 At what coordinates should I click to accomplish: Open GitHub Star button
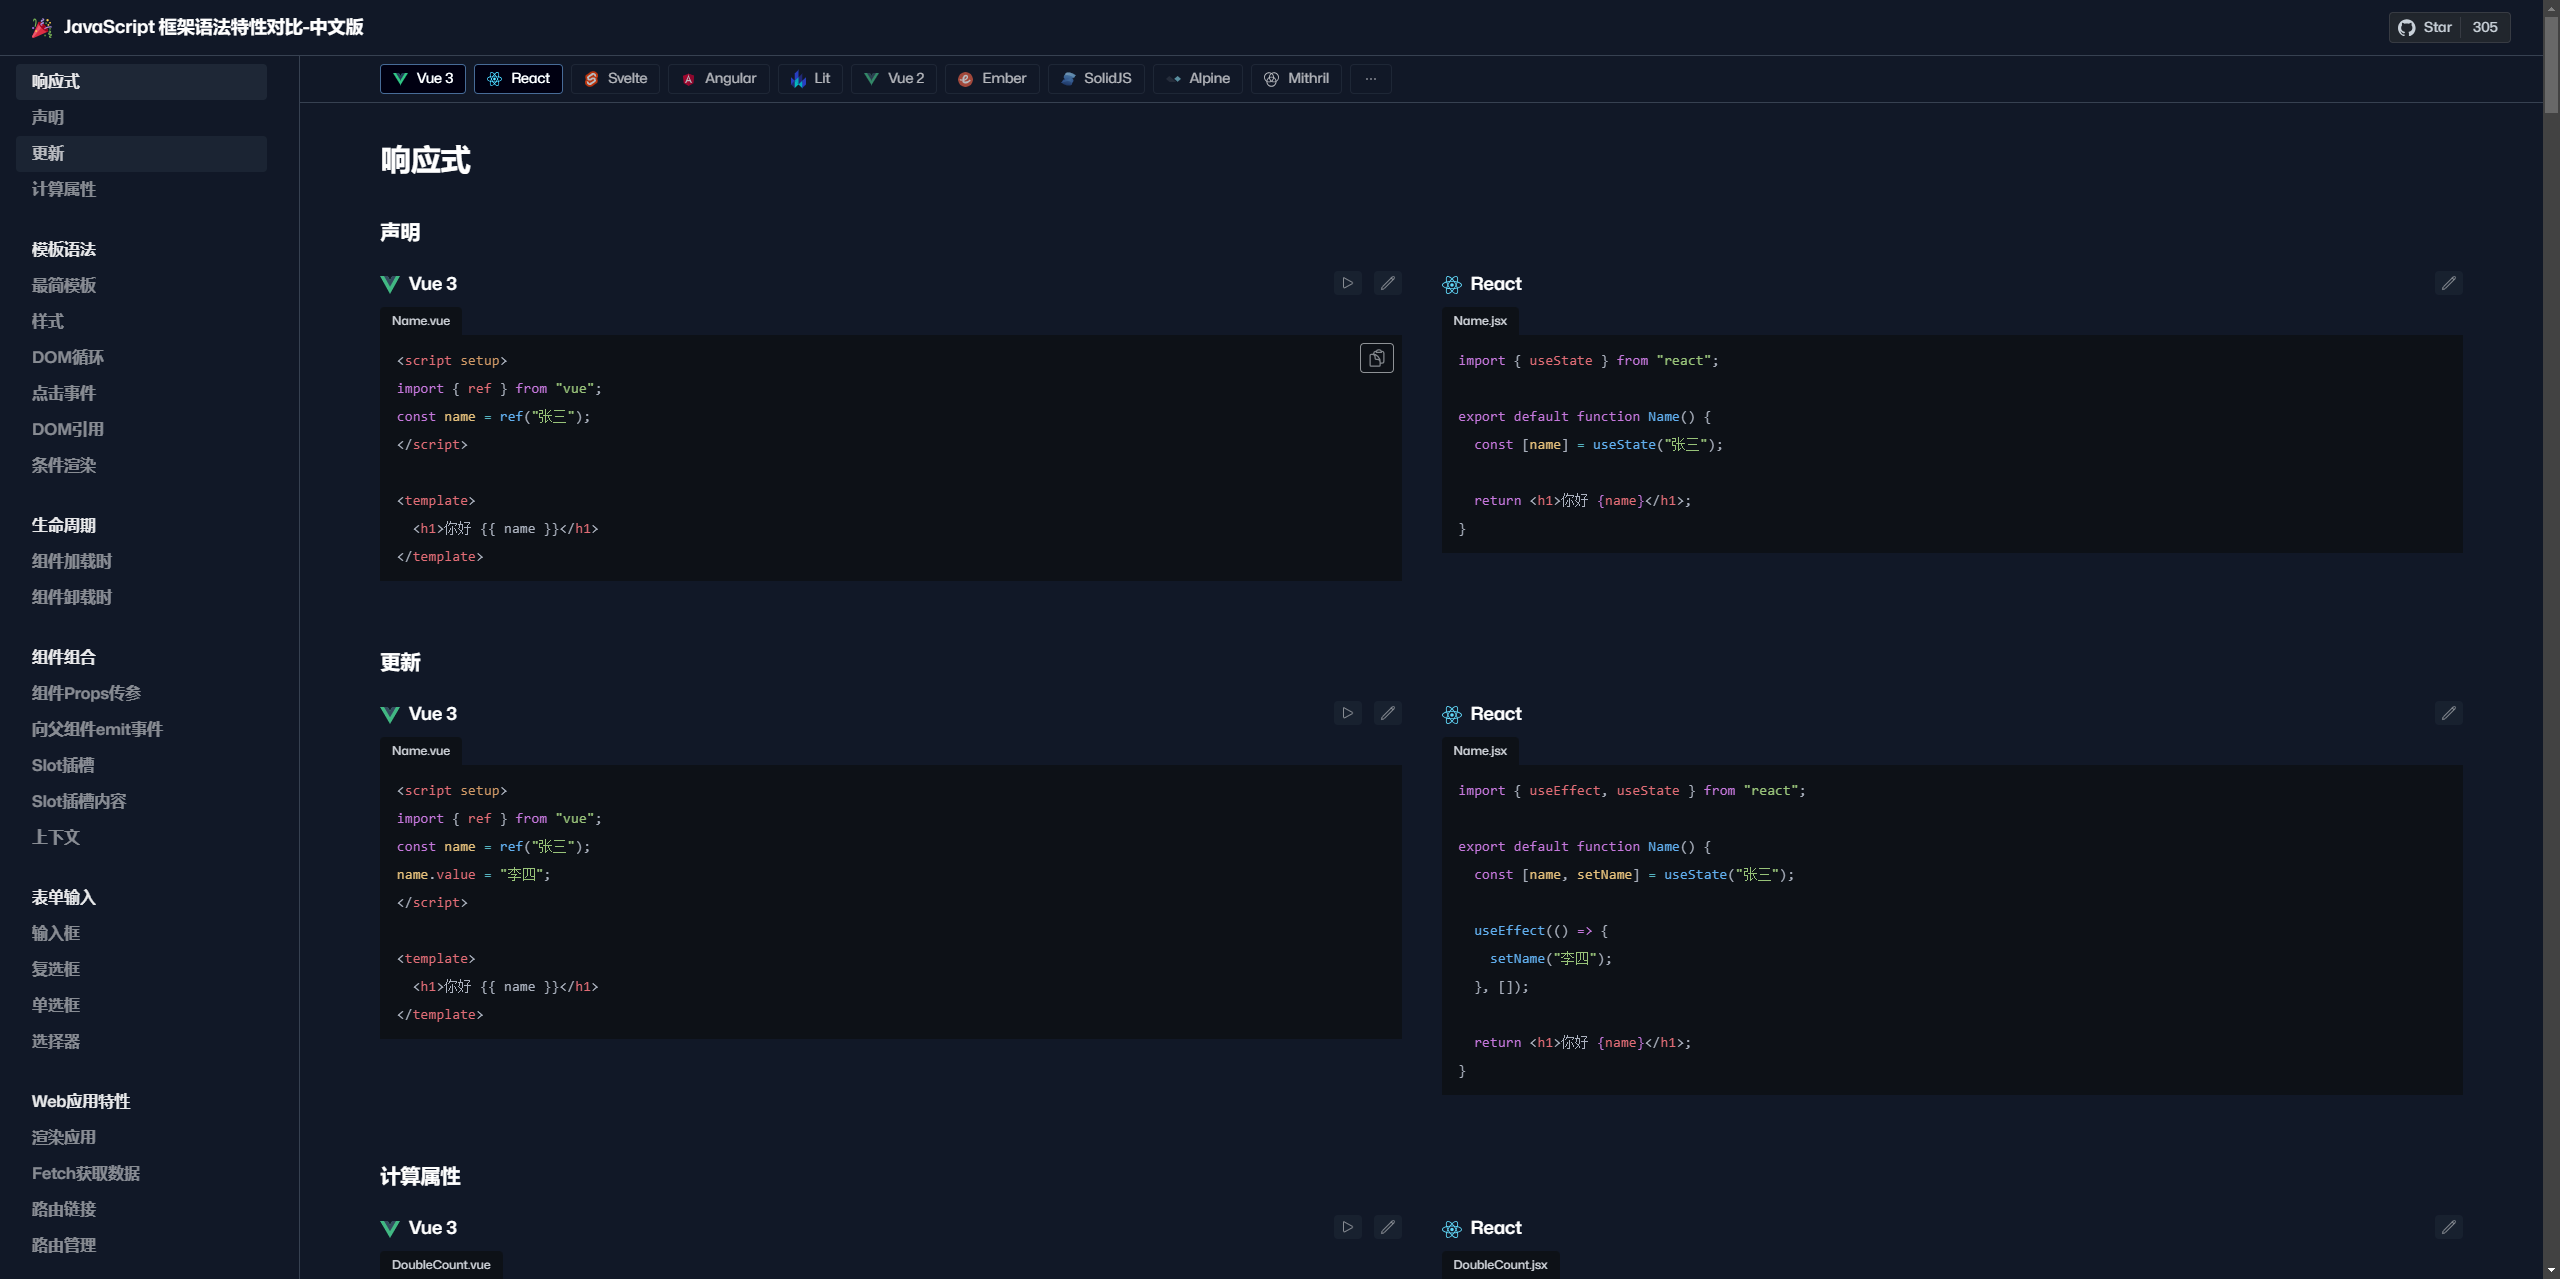tap(2425, 27)
